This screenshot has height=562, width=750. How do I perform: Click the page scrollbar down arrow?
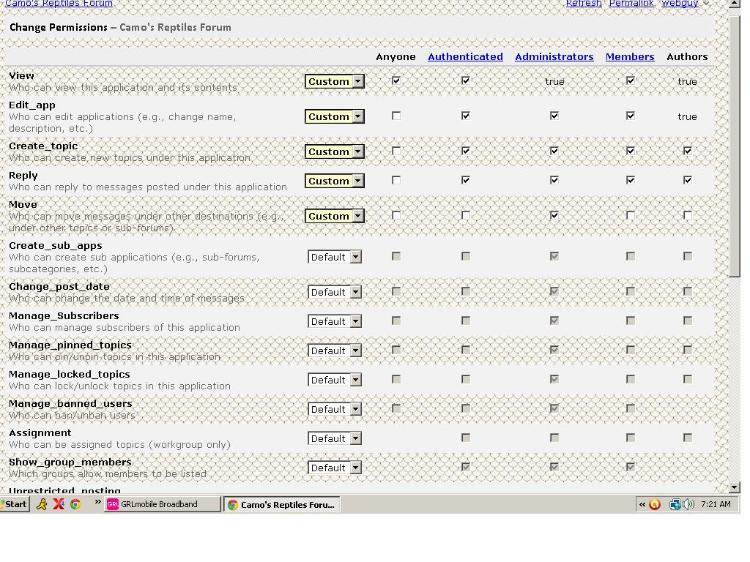[735, 487]
